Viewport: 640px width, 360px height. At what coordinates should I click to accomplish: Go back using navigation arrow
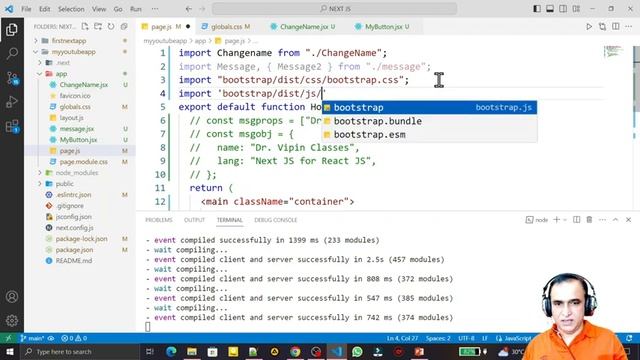[189, 9]
